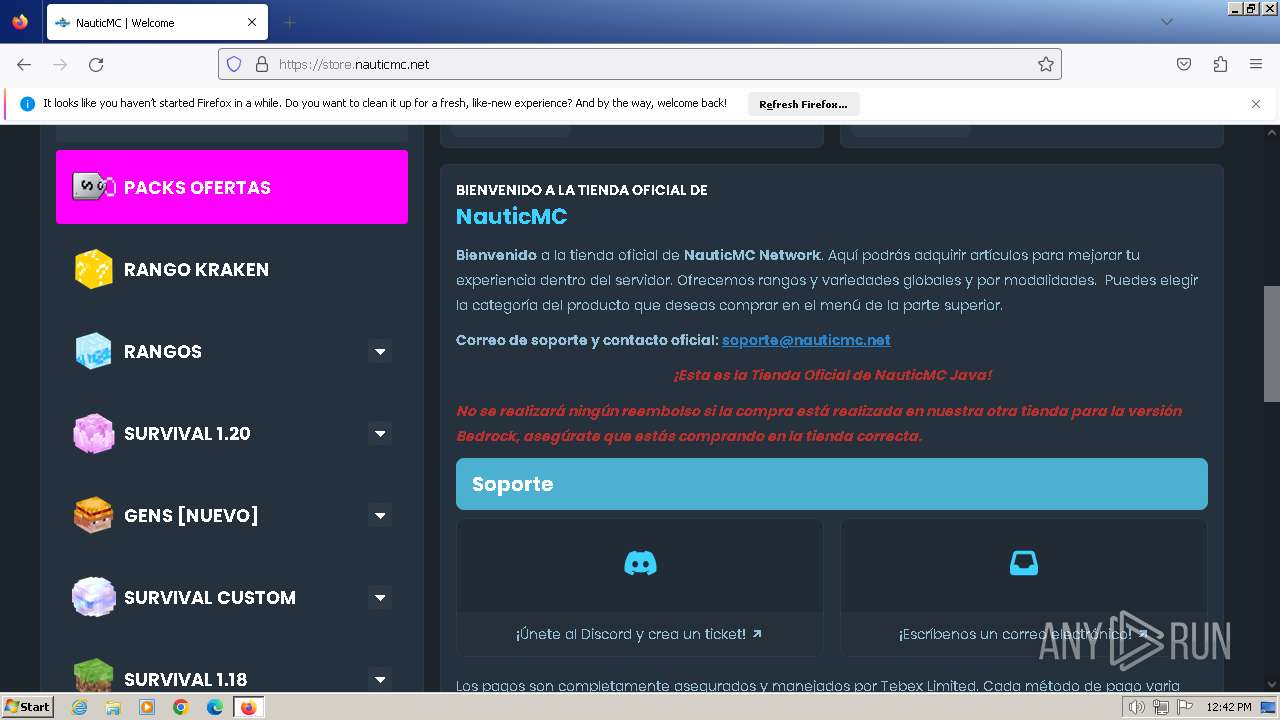Click the 12:42 PM system clock
The width and height of the screenshot is (1280, 720).
click(1229, 707)
